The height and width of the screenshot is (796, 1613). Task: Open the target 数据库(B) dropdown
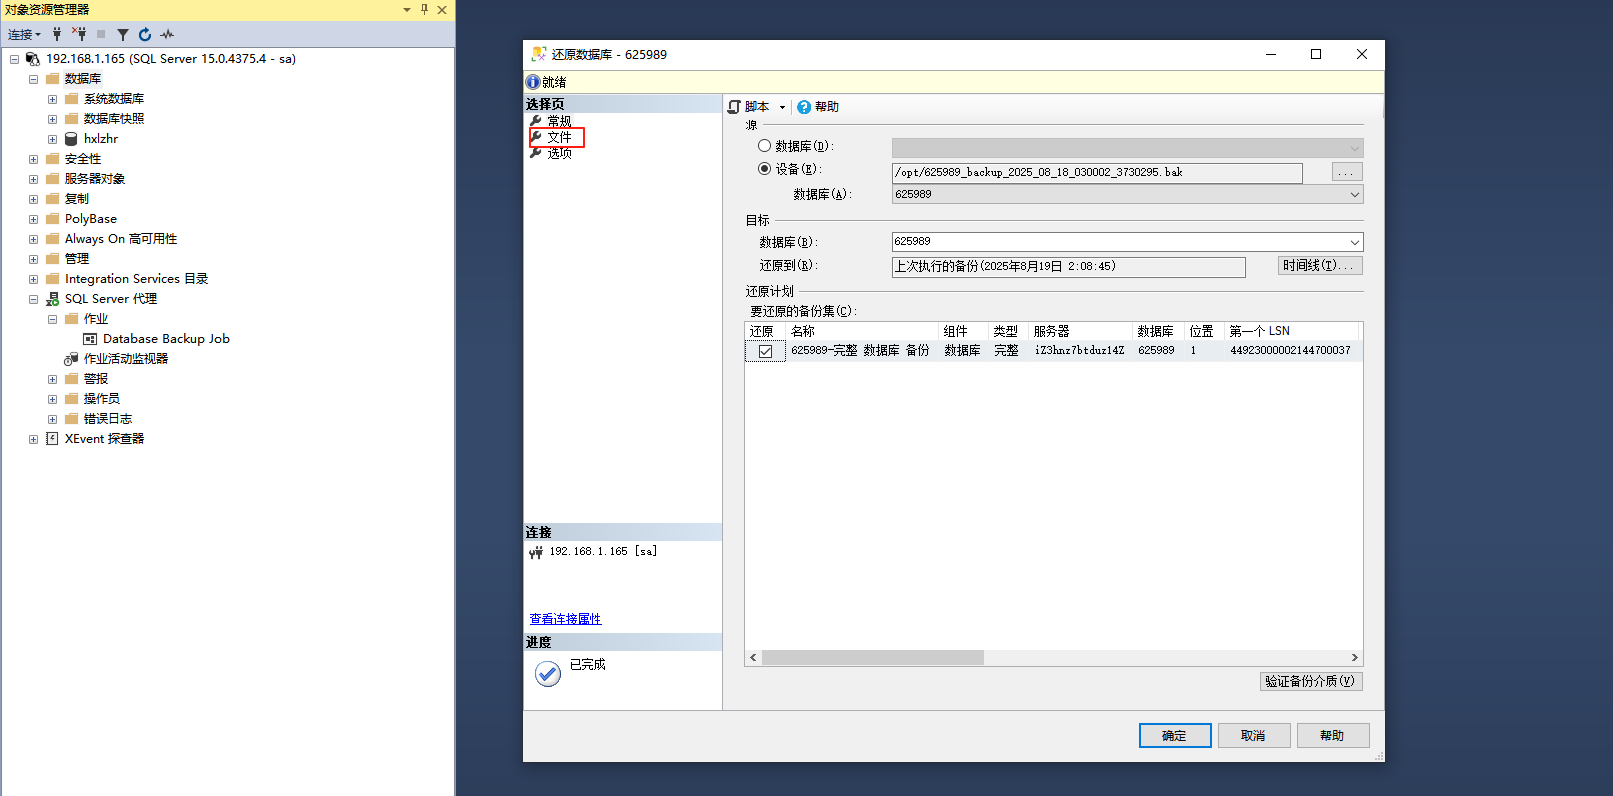point(1354,242)
